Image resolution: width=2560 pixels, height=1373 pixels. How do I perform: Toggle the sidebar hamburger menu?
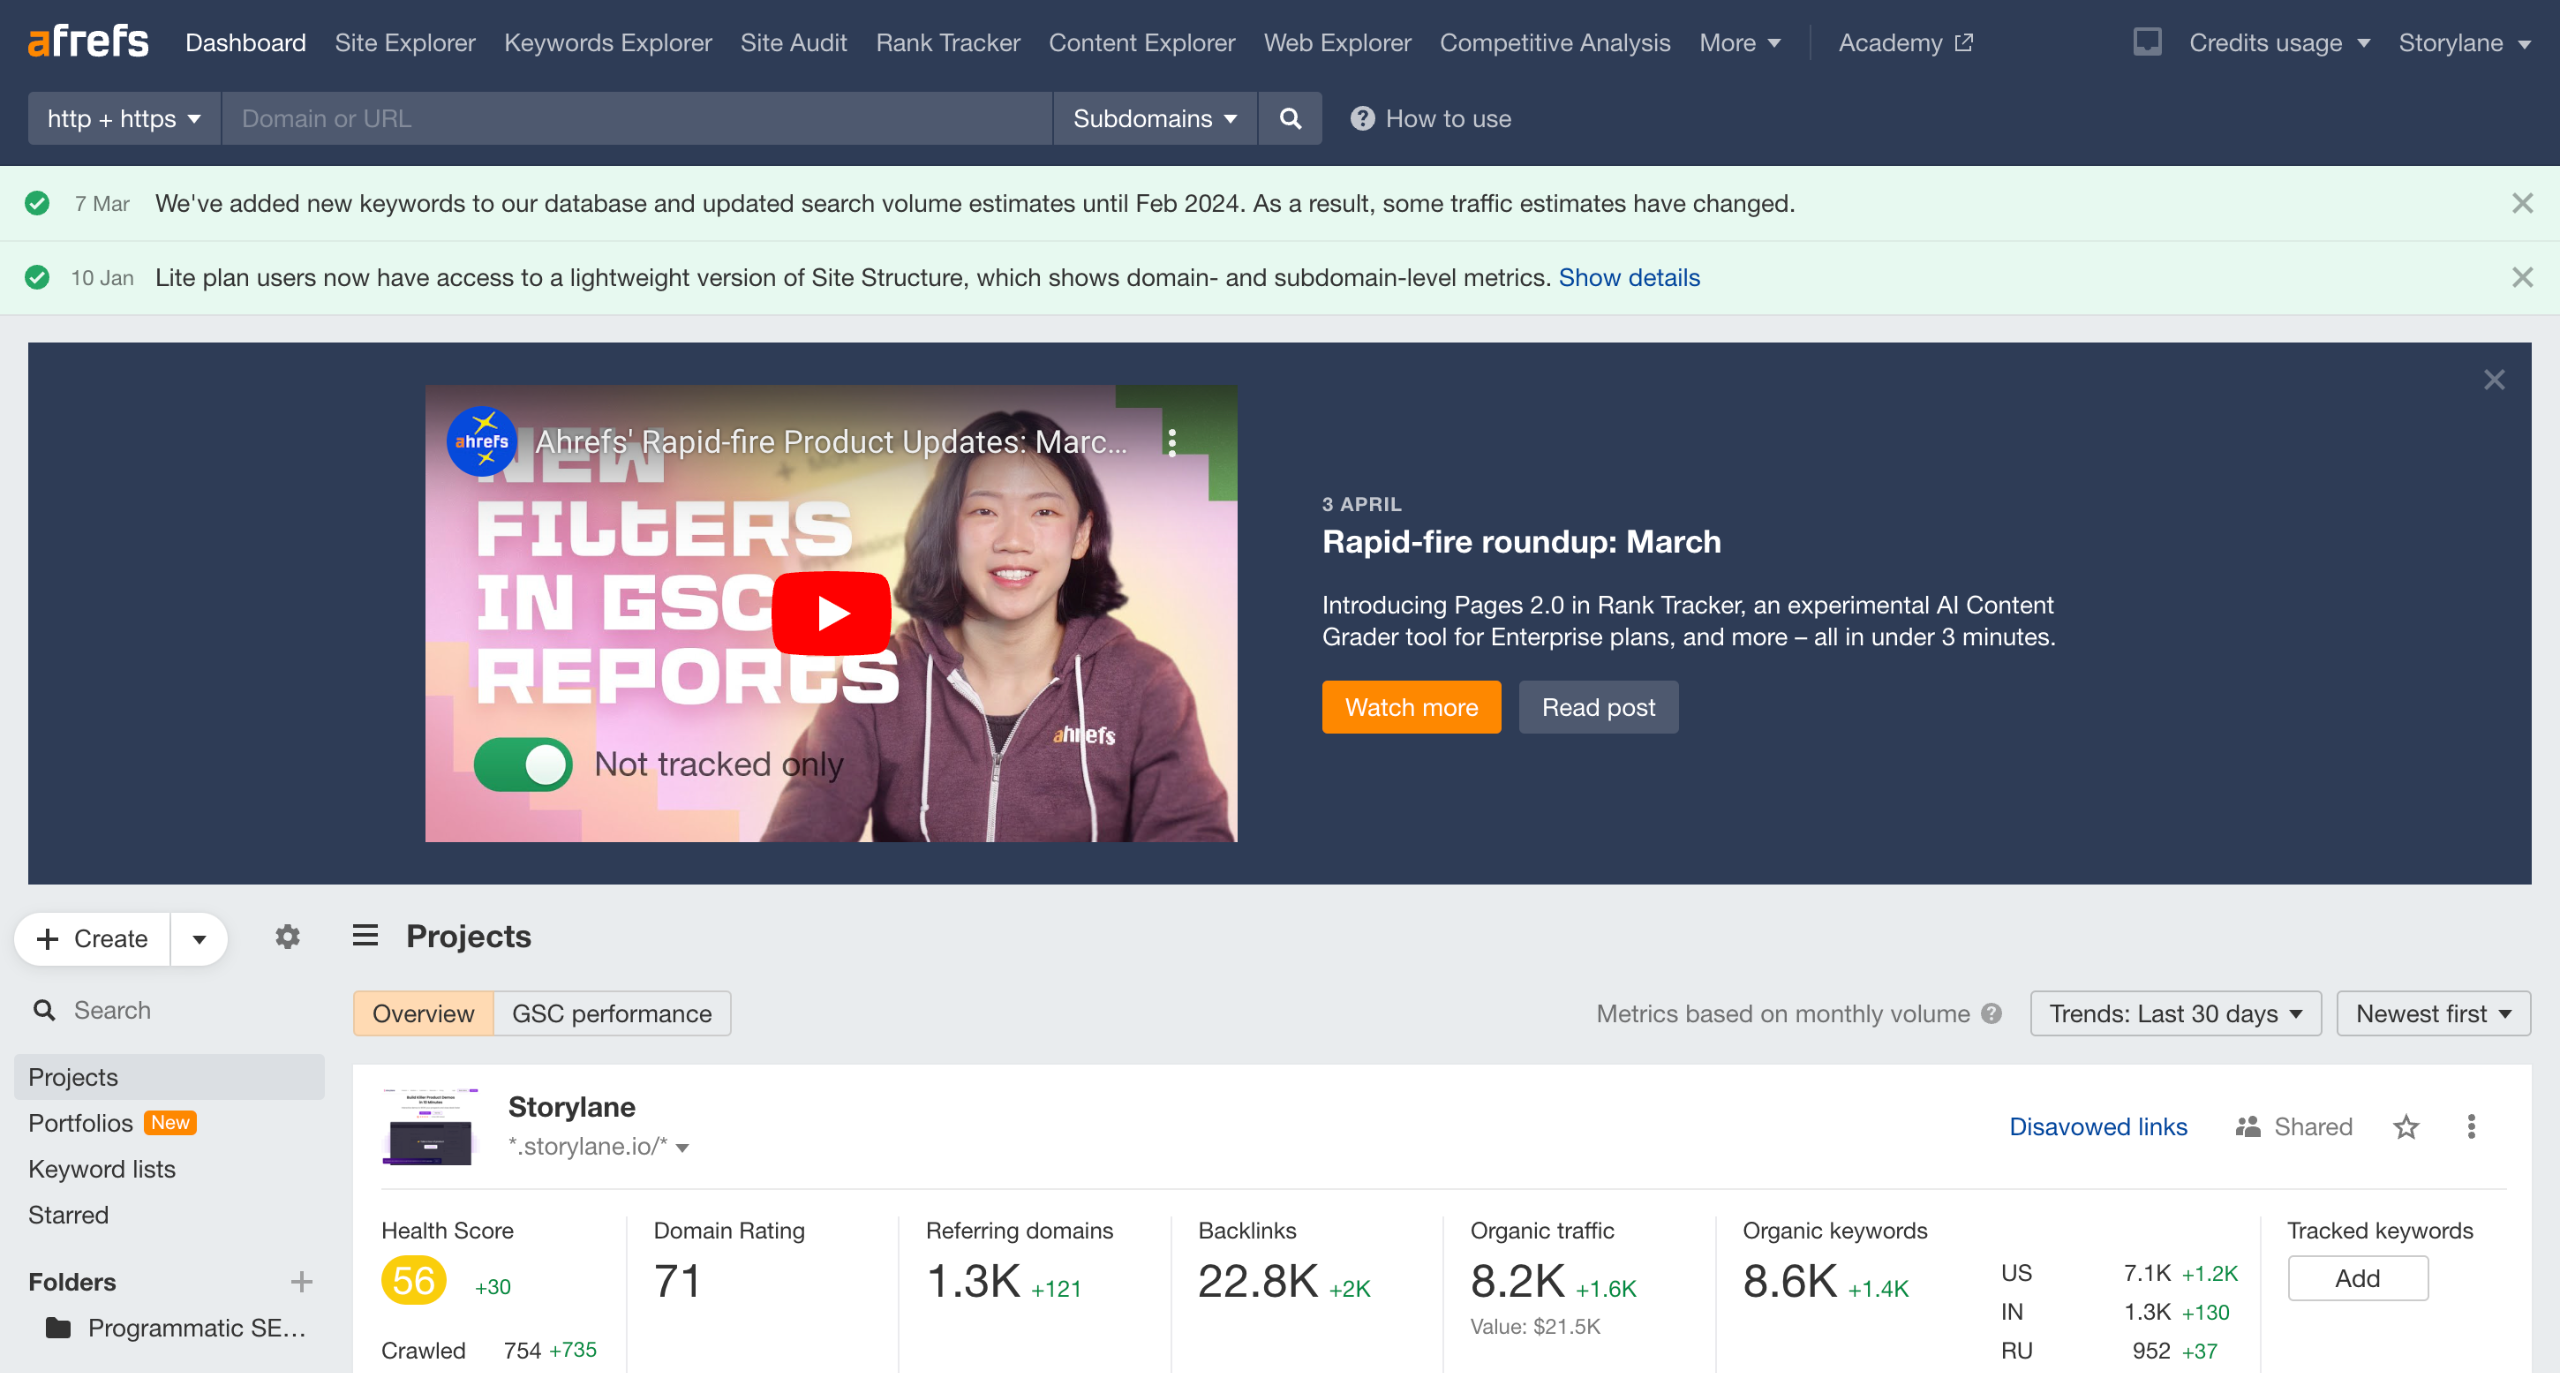[365, 936]
